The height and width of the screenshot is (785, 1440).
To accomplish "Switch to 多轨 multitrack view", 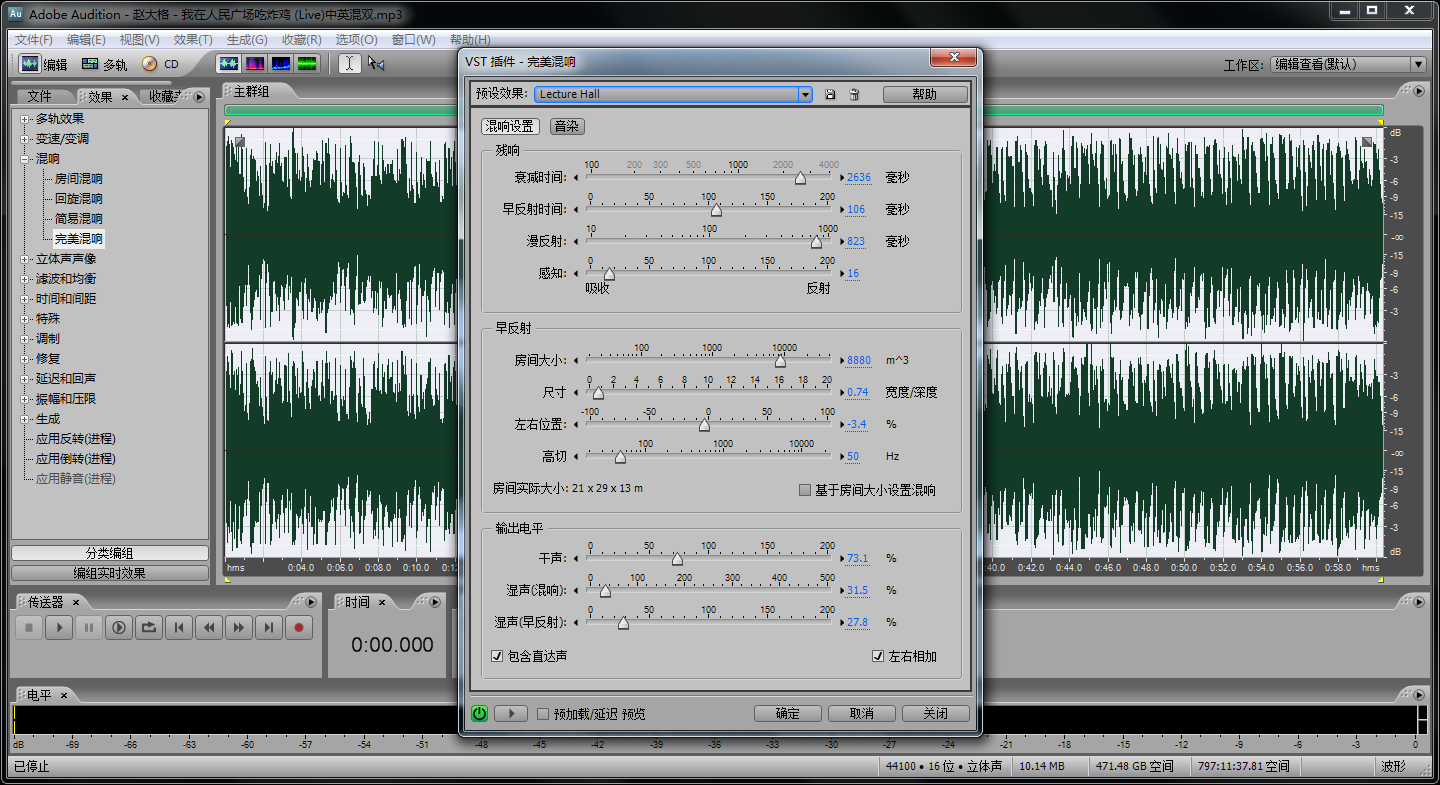I will click(105, 64).
